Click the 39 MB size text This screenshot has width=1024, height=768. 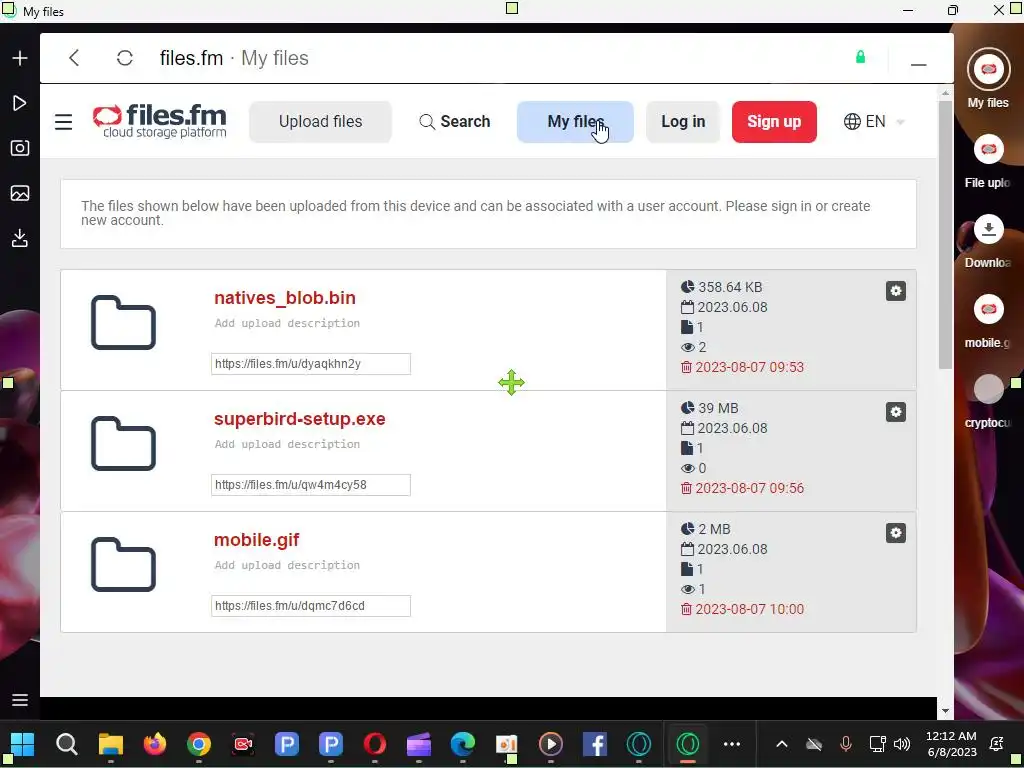coord(718,408)
